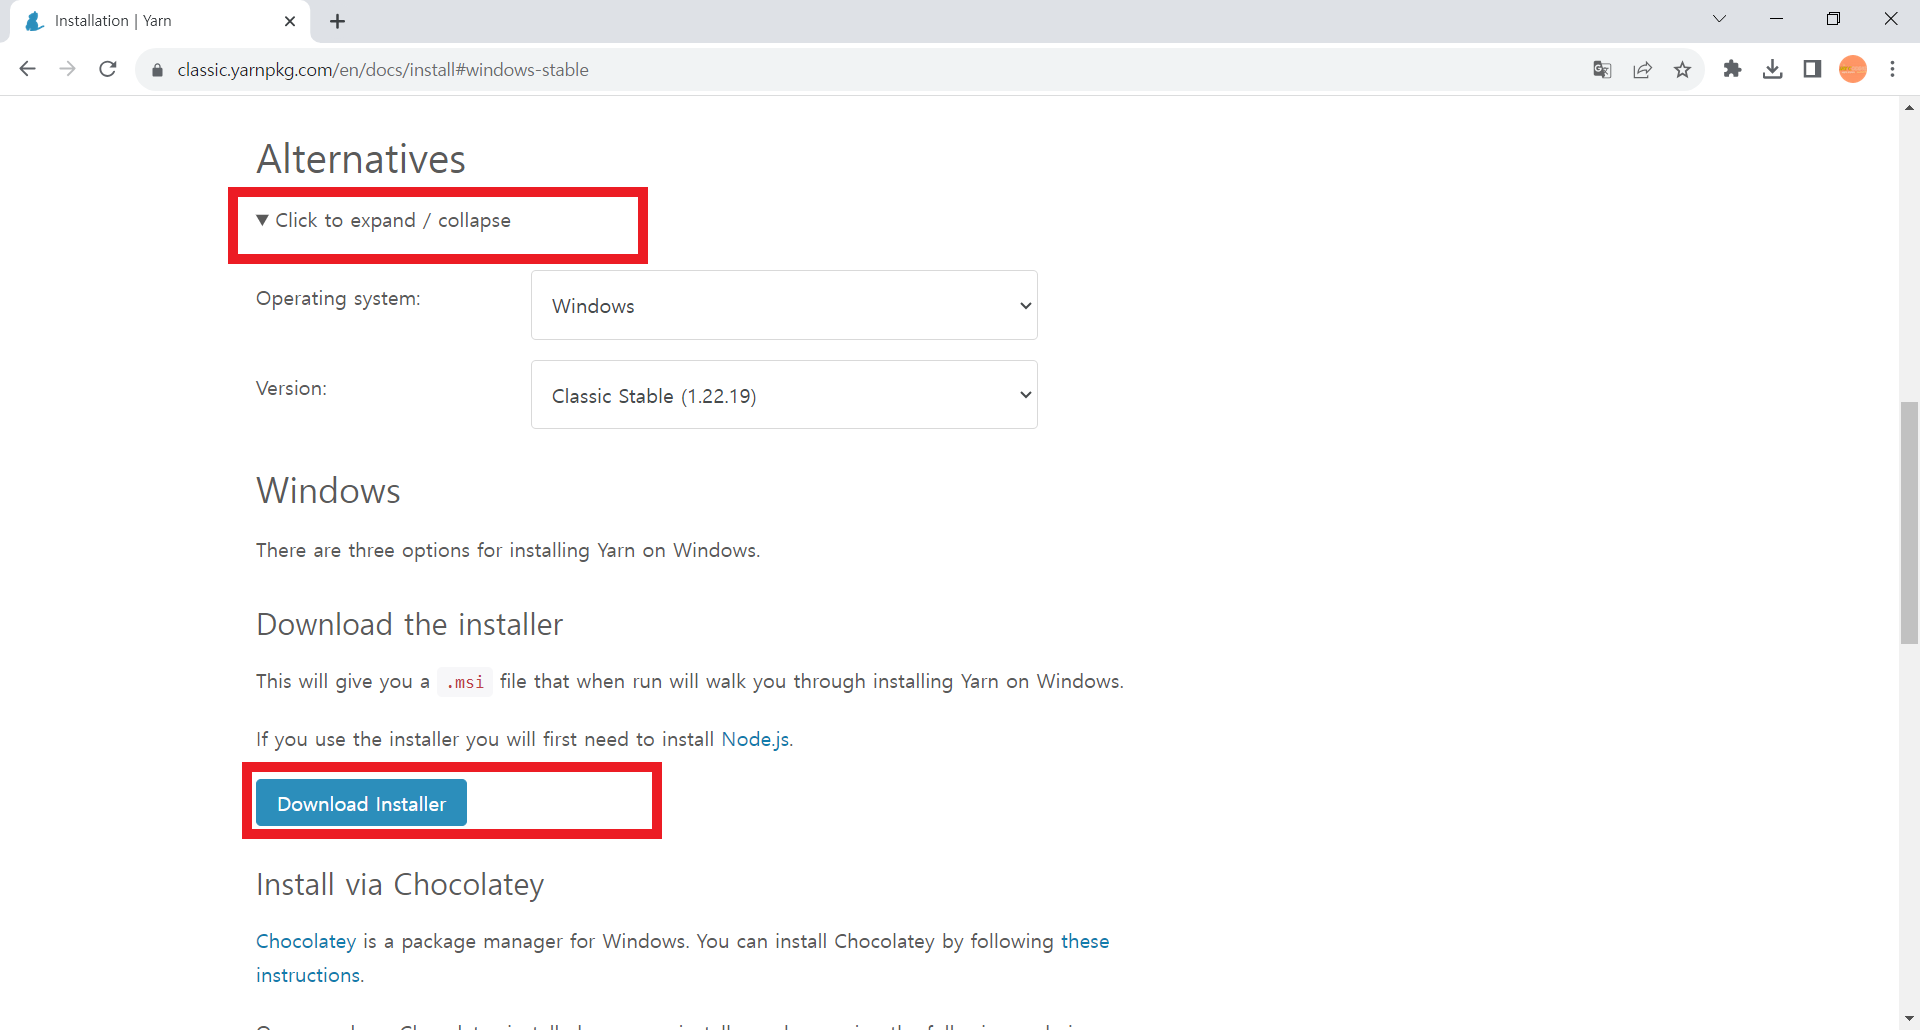Click the 'Version:' label
Image resolution: width=1920 pixels, height=1030 pixels.
pyautogui.click(x=291, y=388)
